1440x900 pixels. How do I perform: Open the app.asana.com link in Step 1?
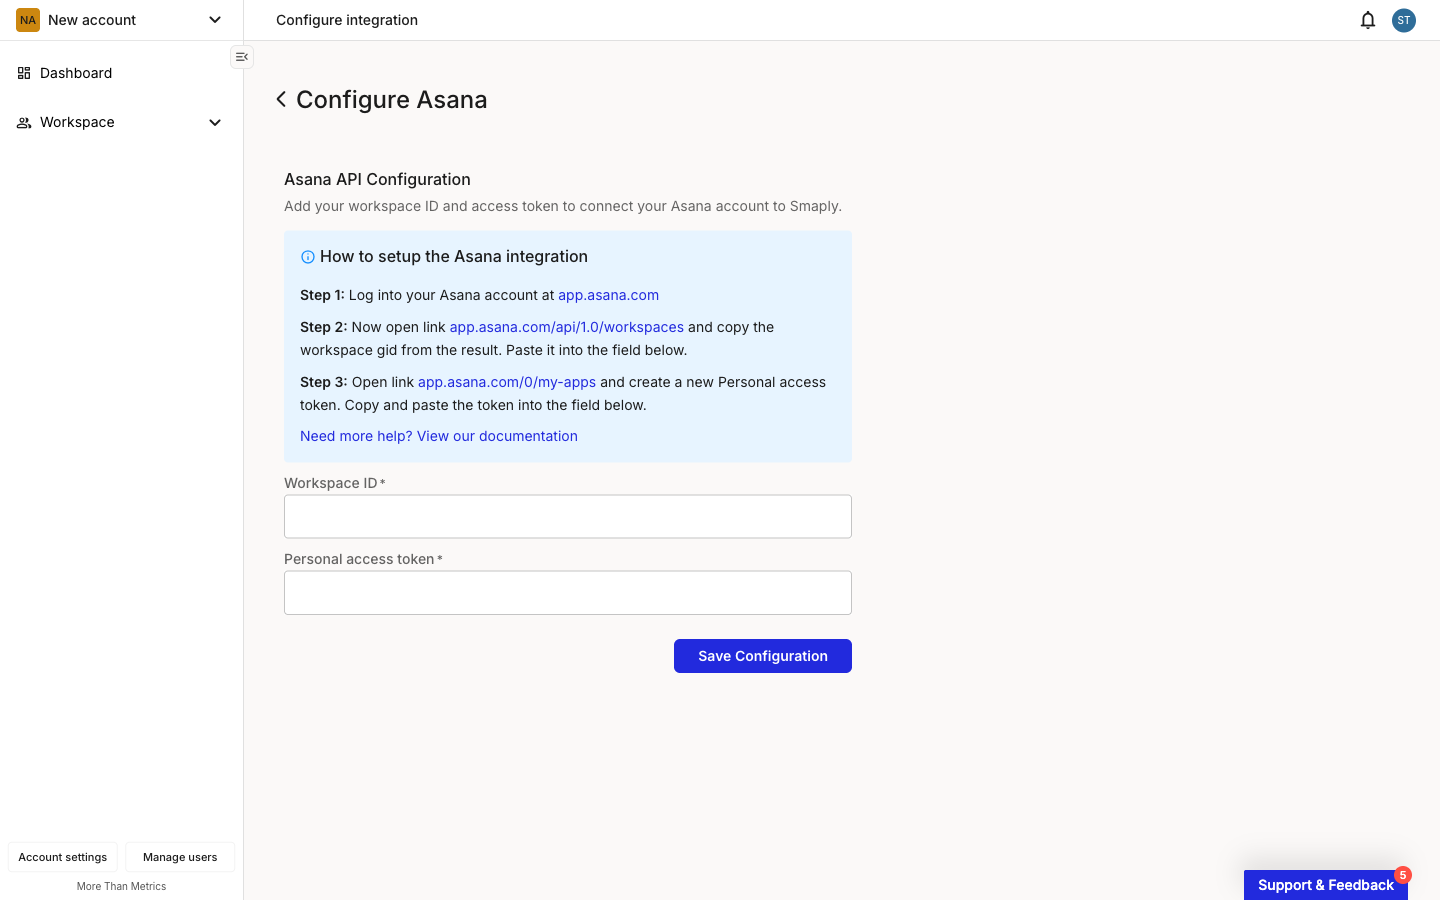click(608, 295)
